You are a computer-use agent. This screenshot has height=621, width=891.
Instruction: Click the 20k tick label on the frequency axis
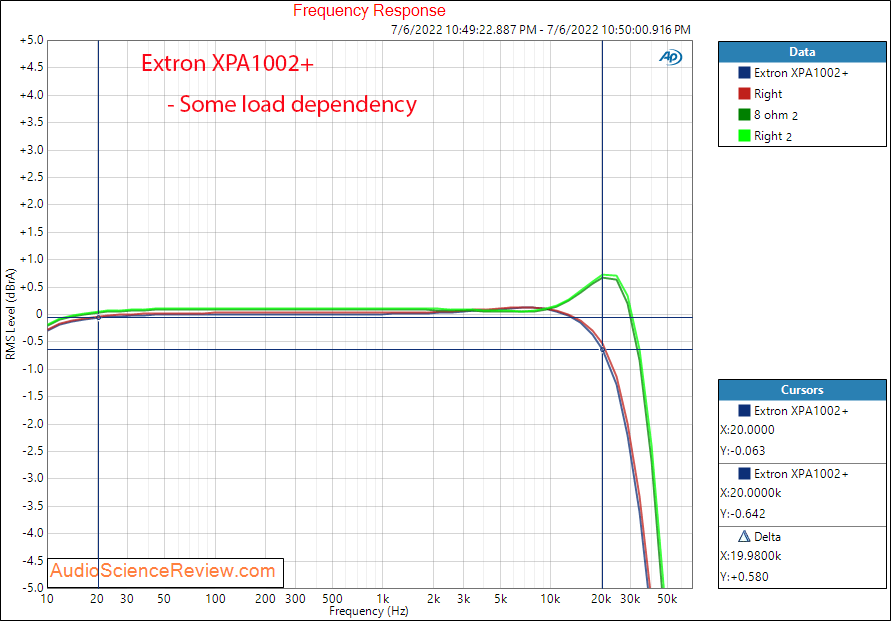point(601,599)
